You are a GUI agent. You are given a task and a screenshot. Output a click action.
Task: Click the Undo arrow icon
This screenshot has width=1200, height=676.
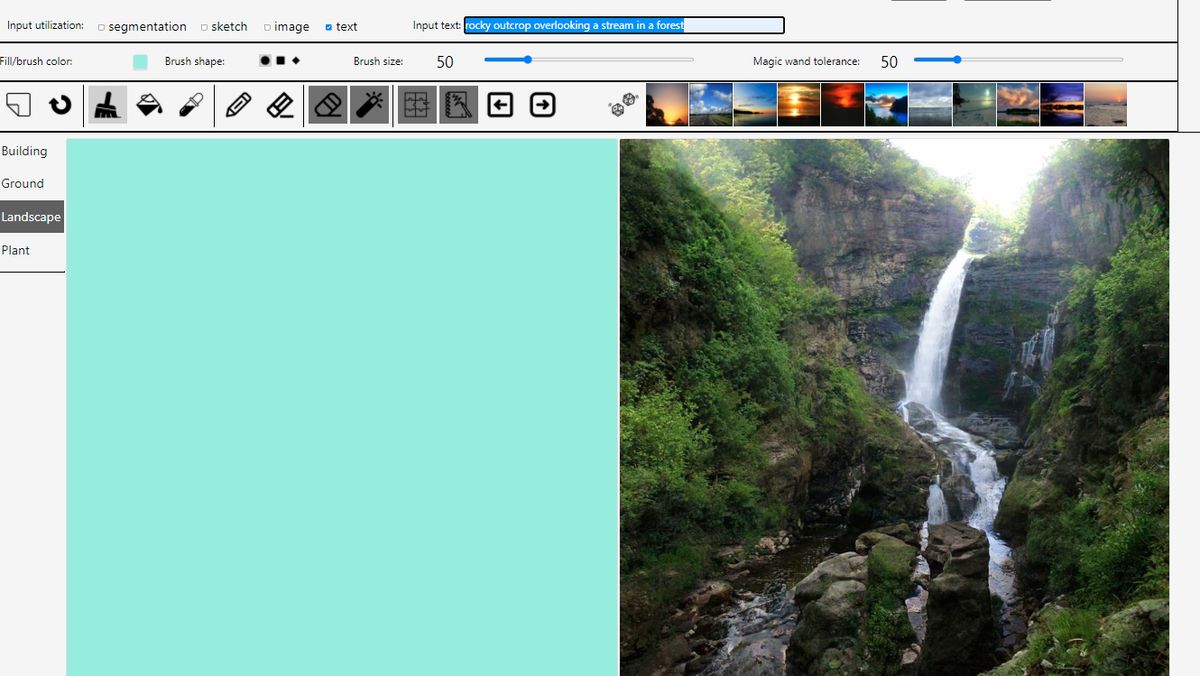(59, 104)
